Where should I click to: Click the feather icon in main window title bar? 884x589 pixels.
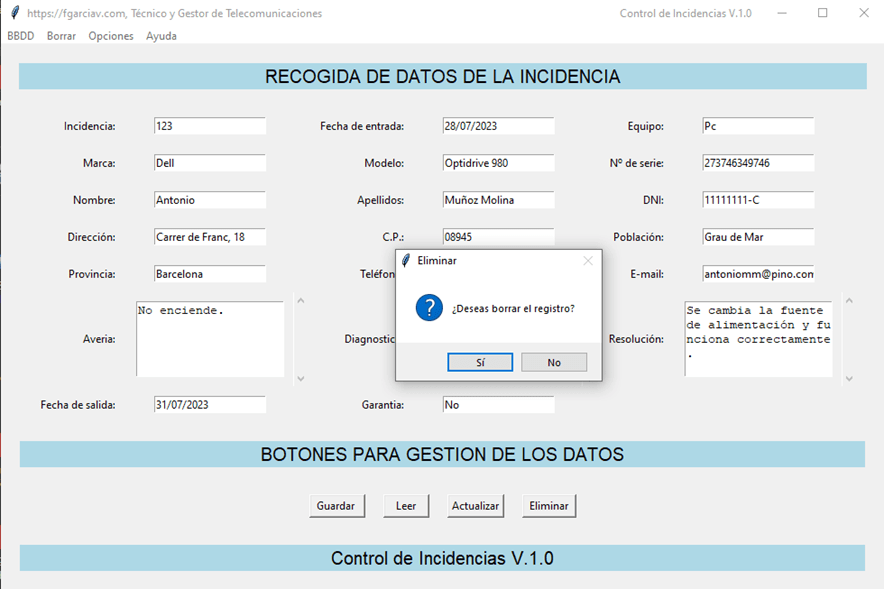tap(13, 13)
